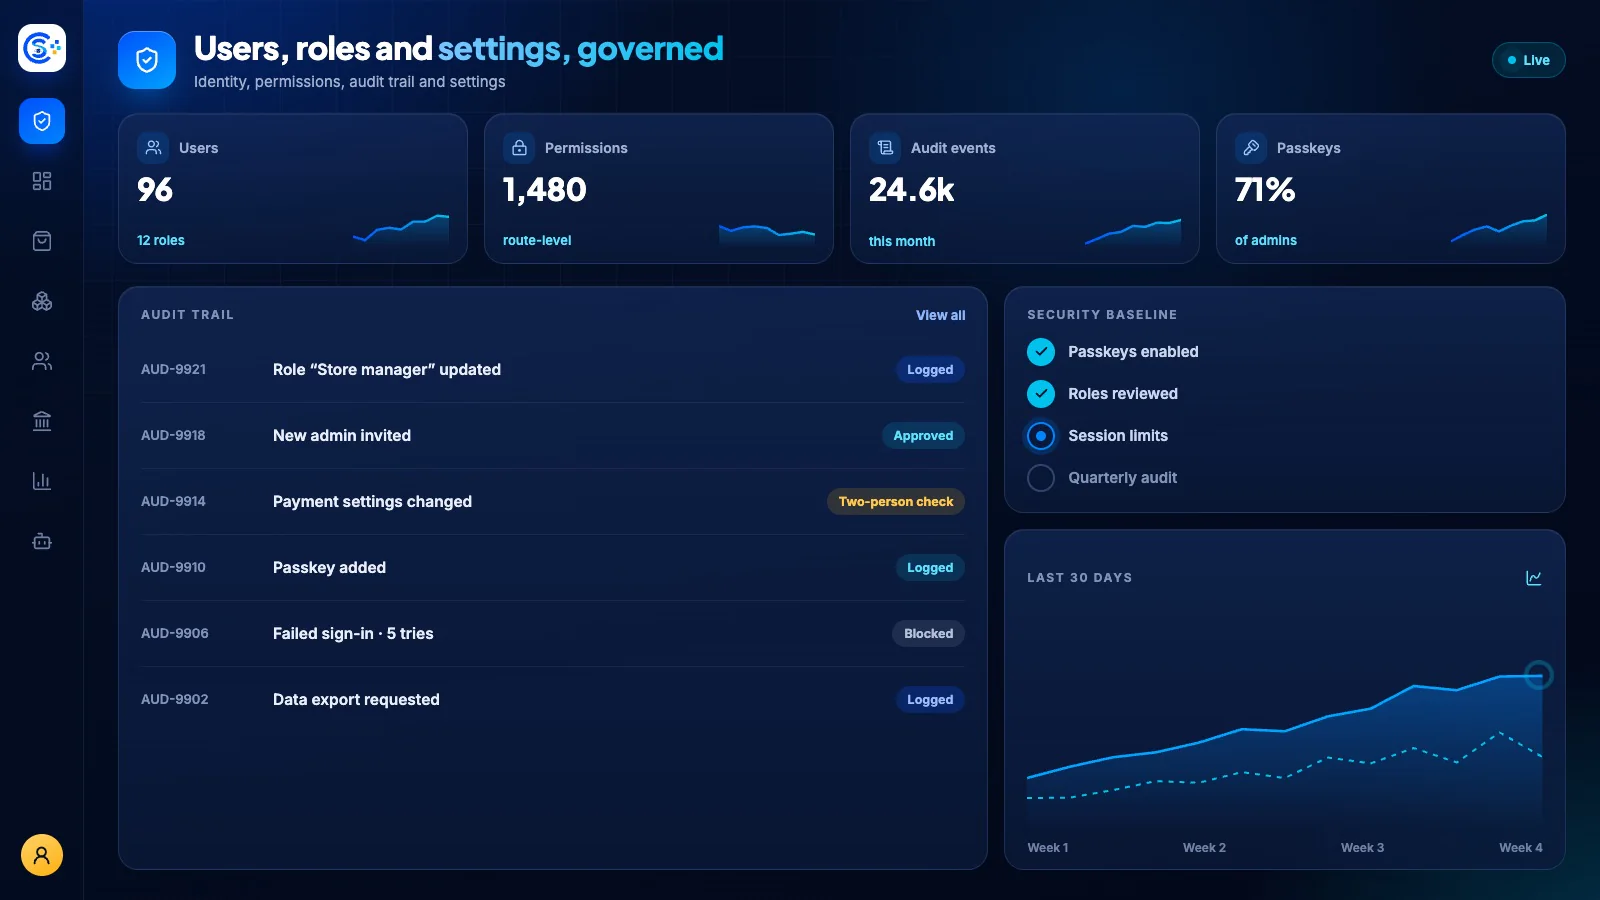Click the large shield icon beside page title
Image resolution: width=1600 pixels, height=900 pixels.
coord(147,60)
